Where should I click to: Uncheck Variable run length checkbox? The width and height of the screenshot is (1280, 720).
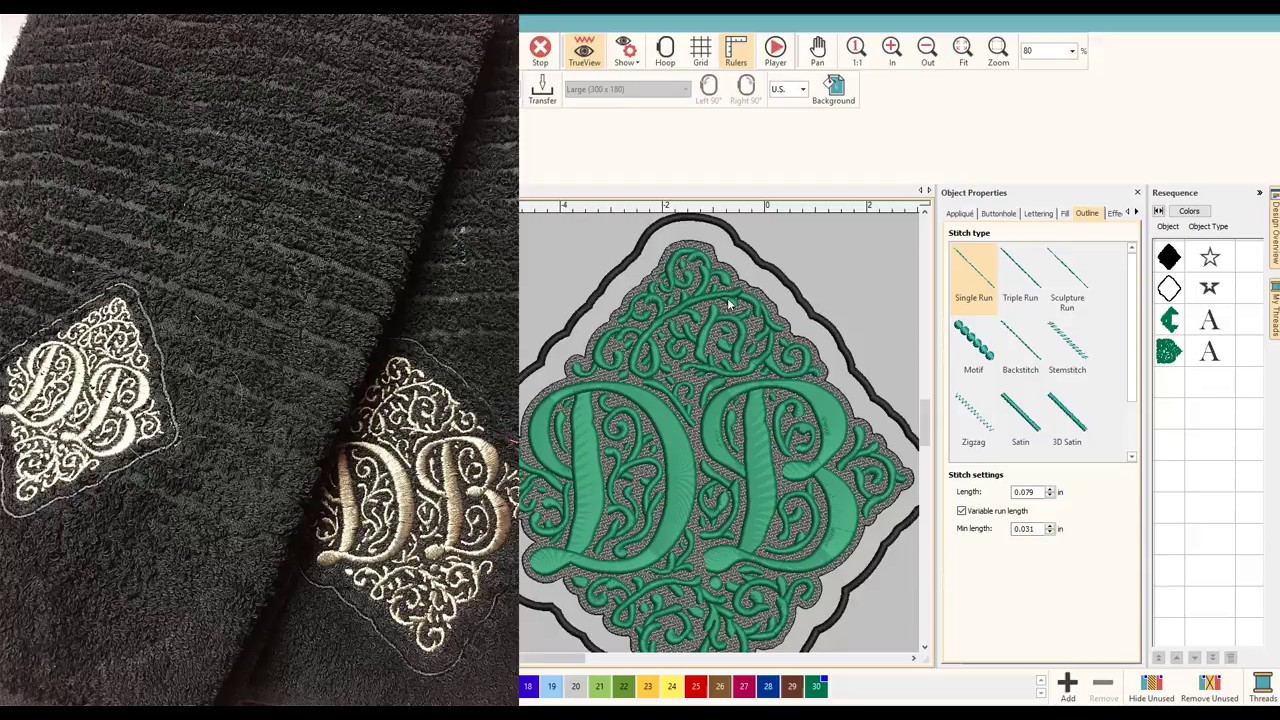click(962, 511)
